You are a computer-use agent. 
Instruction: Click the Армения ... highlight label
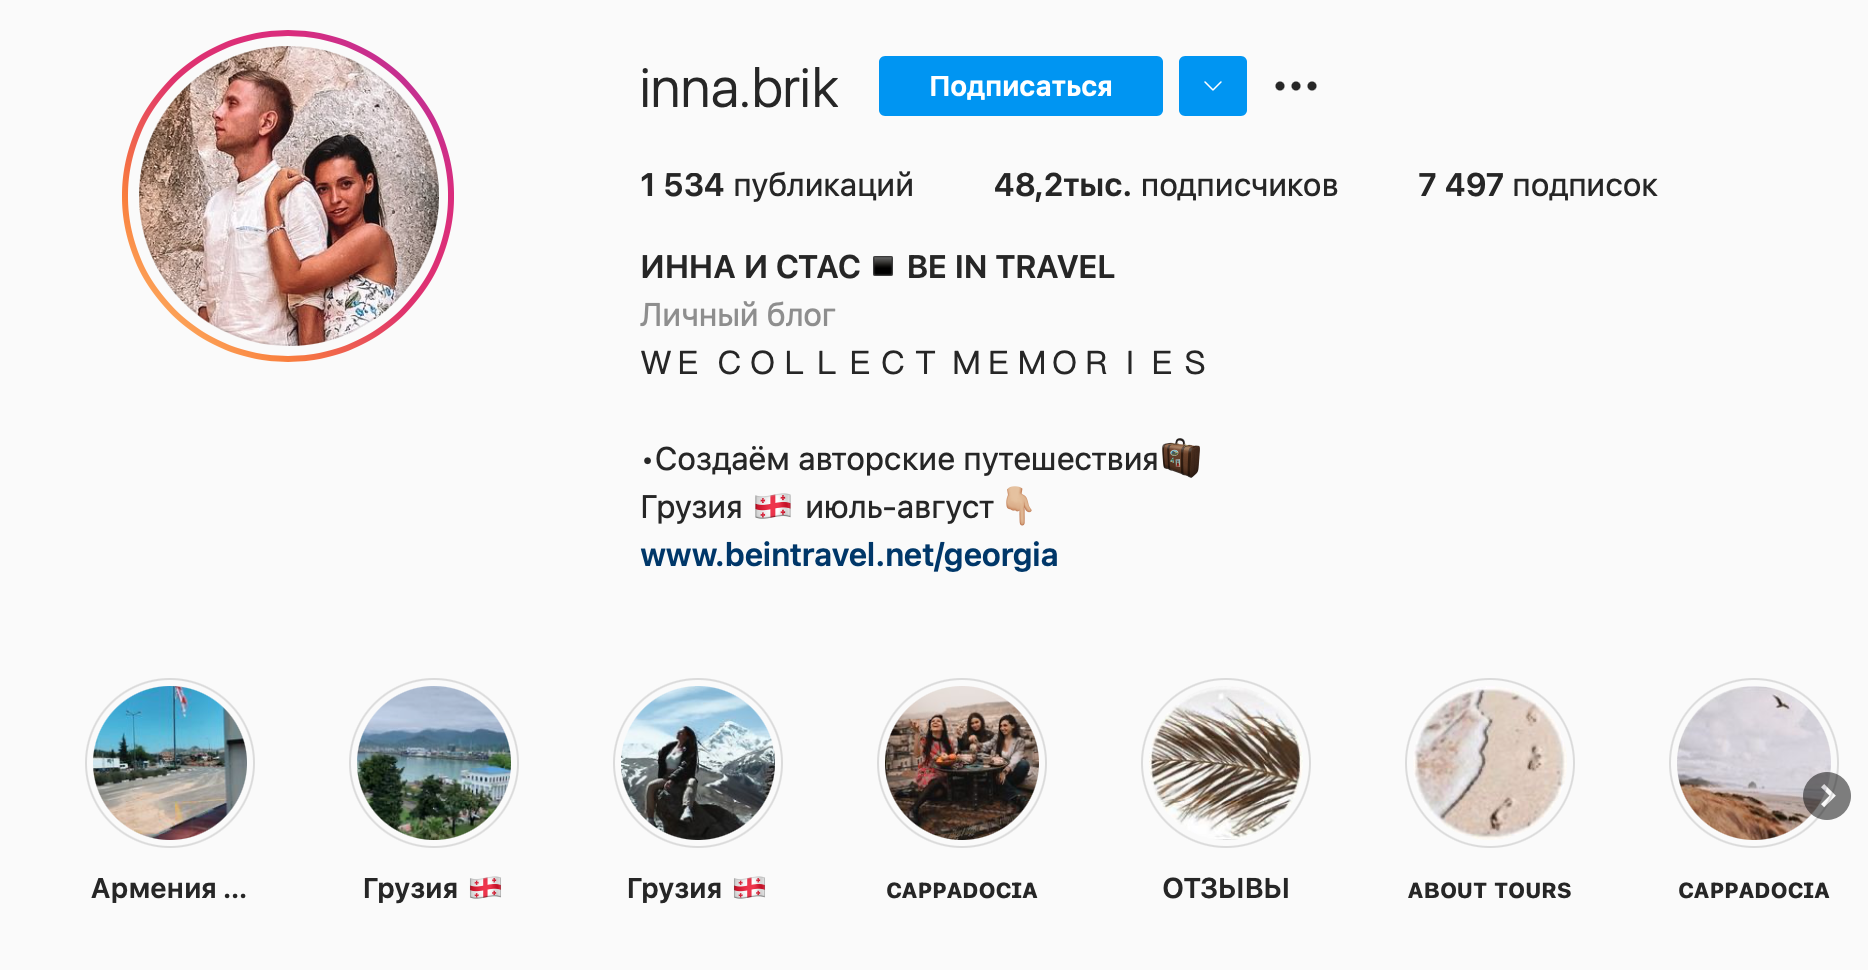[x=169, y=889]
